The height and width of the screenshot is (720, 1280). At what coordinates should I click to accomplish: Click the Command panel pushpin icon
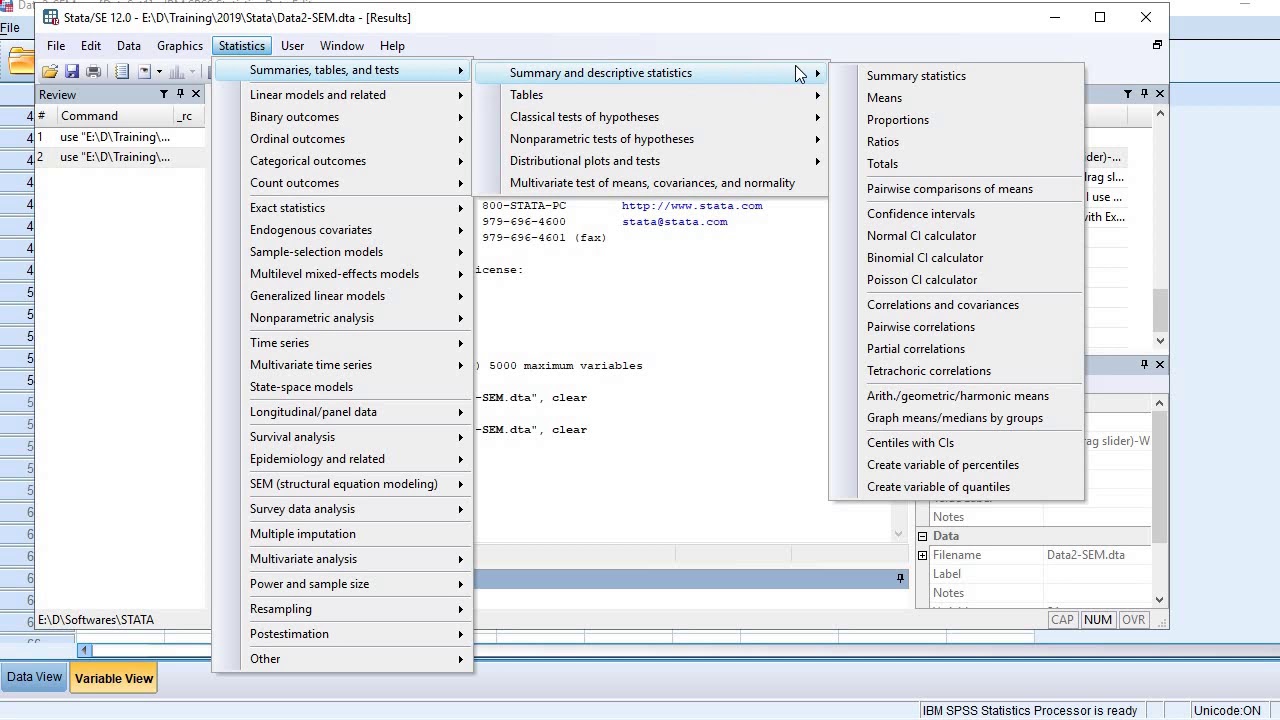click(900, 578)
